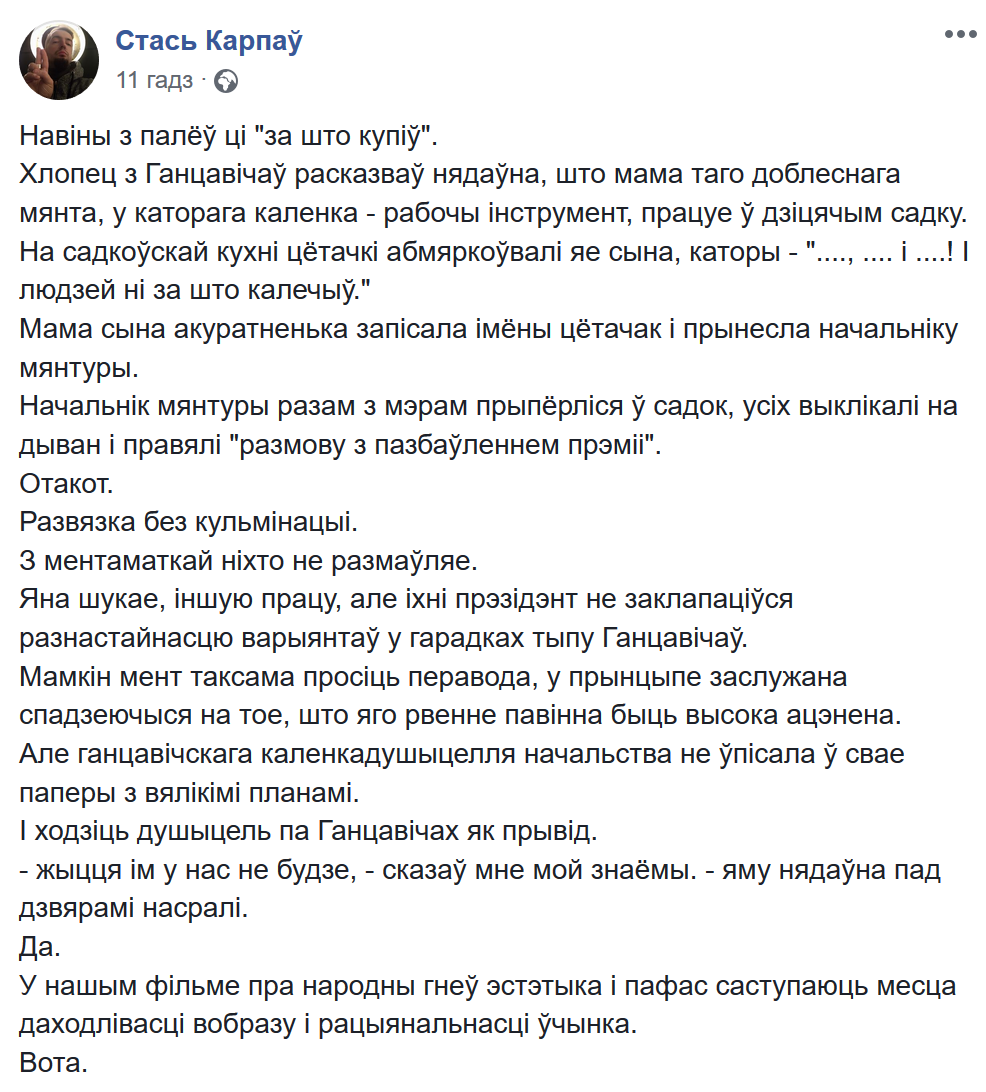This screenshot has height=1092, width=986.
Task: Click the line starting 'Мамкін мент таксама'
Action: [x=433, y=678]
